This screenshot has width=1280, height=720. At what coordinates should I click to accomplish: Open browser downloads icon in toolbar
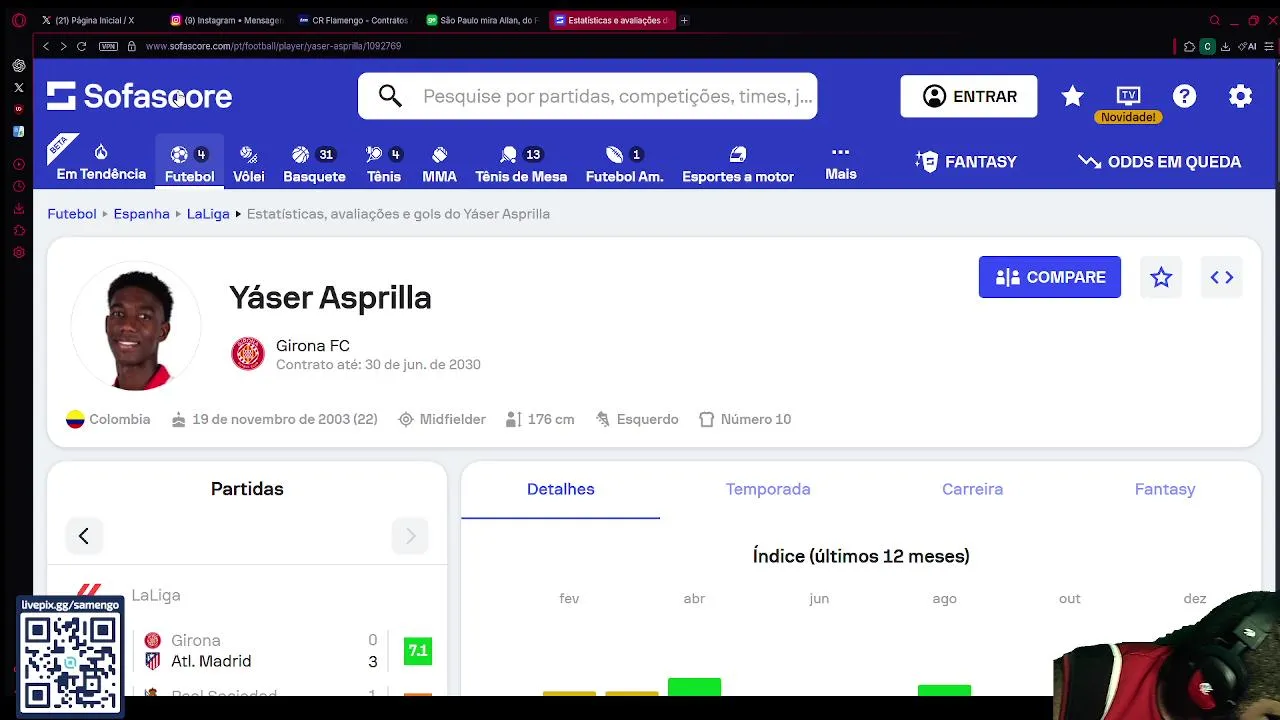coord(1225,46)
